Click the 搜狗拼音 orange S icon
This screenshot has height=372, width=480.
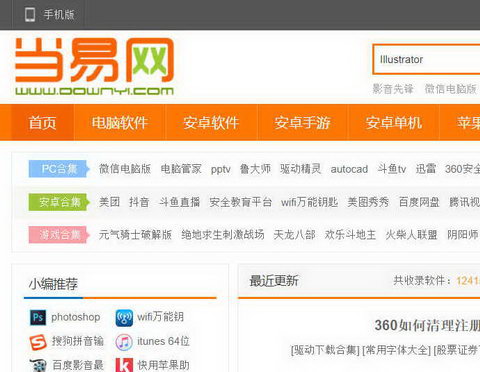38,342
